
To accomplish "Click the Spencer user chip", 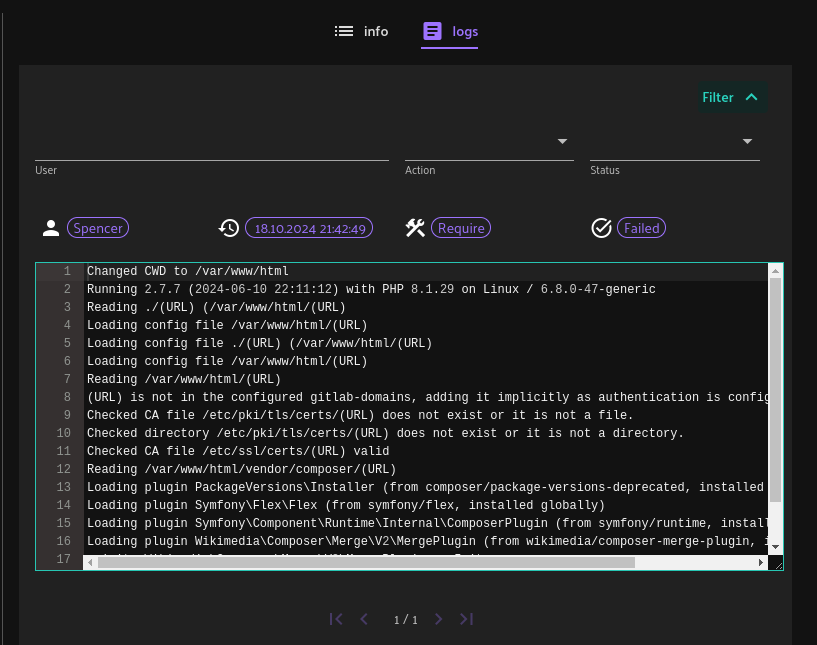I will point(98,228).
